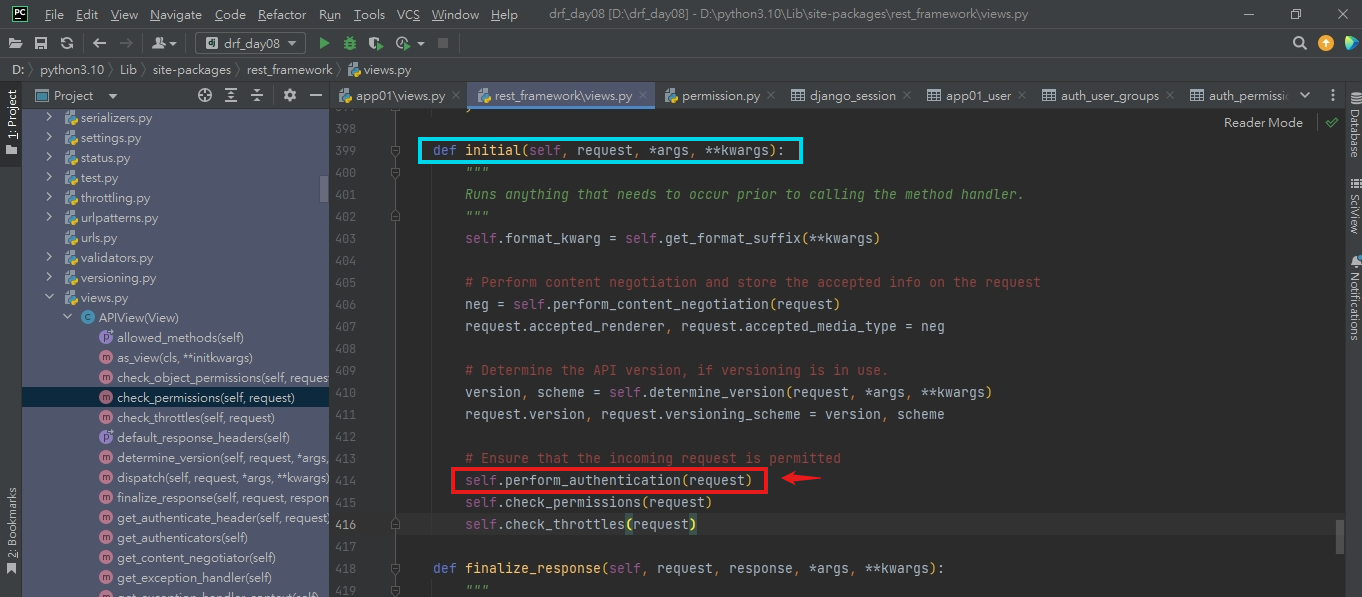Toggle the 1: Project tool window
This screenshot has width=1362, height=597.
[x=11, y=122]
